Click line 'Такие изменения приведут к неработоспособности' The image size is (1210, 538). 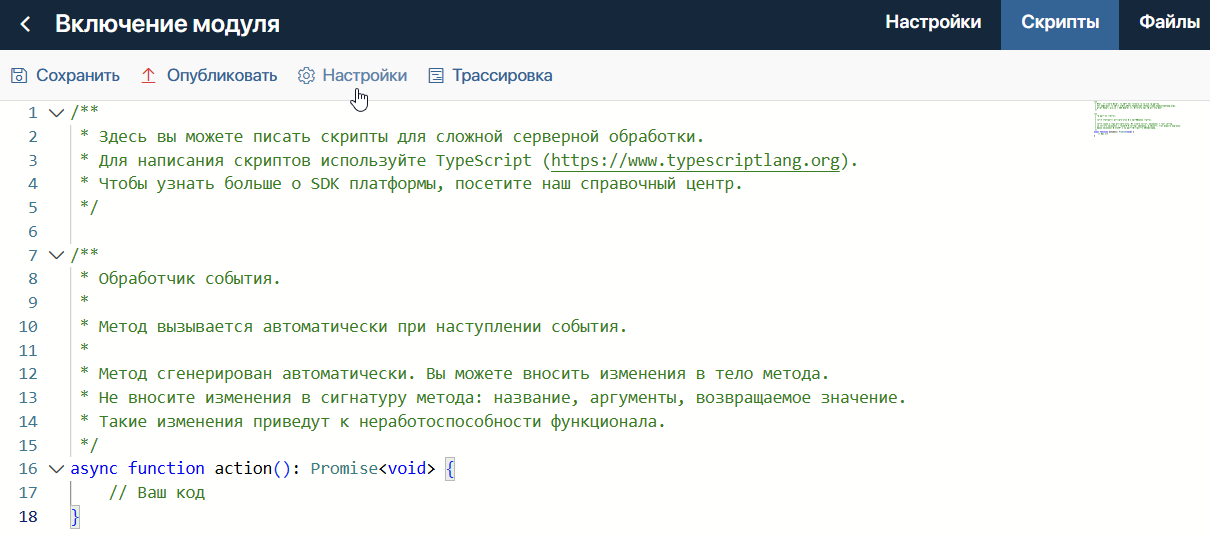tap(372, 421)
